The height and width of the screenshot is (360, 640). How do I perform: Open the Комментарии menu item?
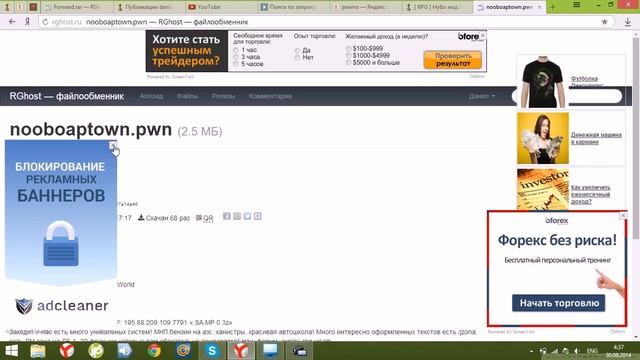[x=270, y=96]
